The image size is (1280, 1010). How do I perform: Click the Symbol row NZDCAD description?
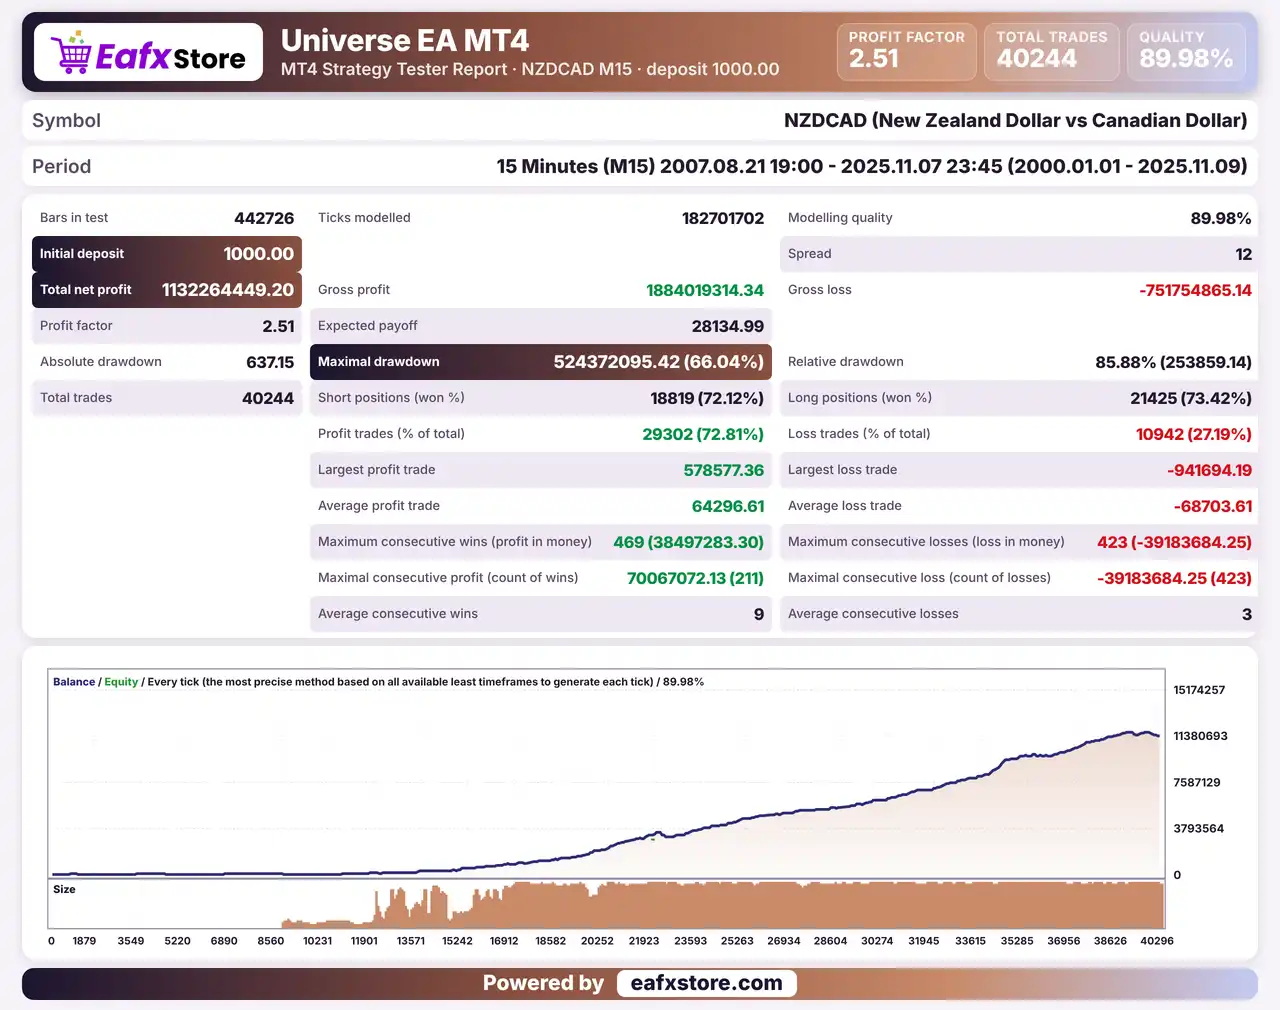[1015, 120]
